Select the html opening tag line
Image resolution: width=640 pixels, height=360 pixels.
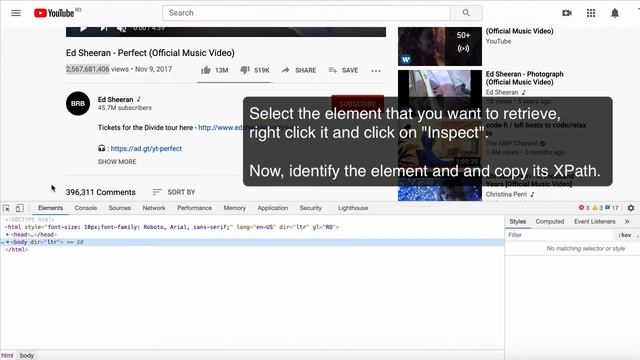point(172,227)
